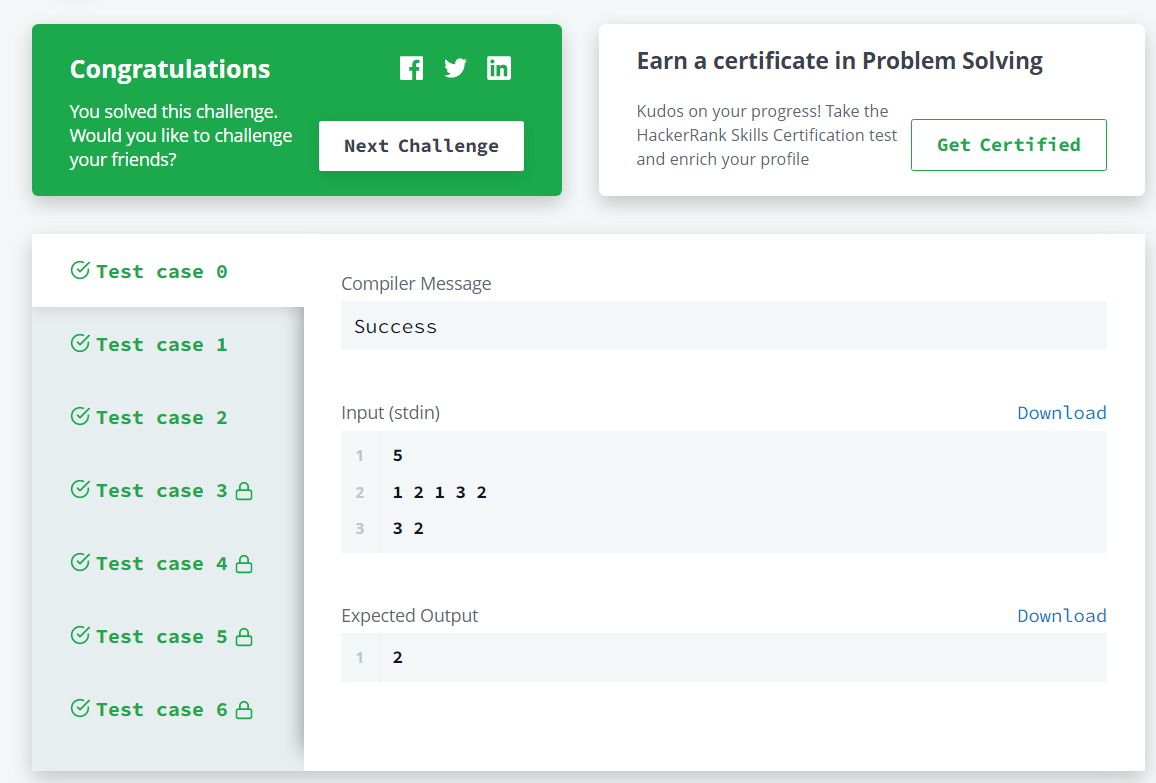Share result on Facebook
1156x783 pixels.
(x=411, y=69)
